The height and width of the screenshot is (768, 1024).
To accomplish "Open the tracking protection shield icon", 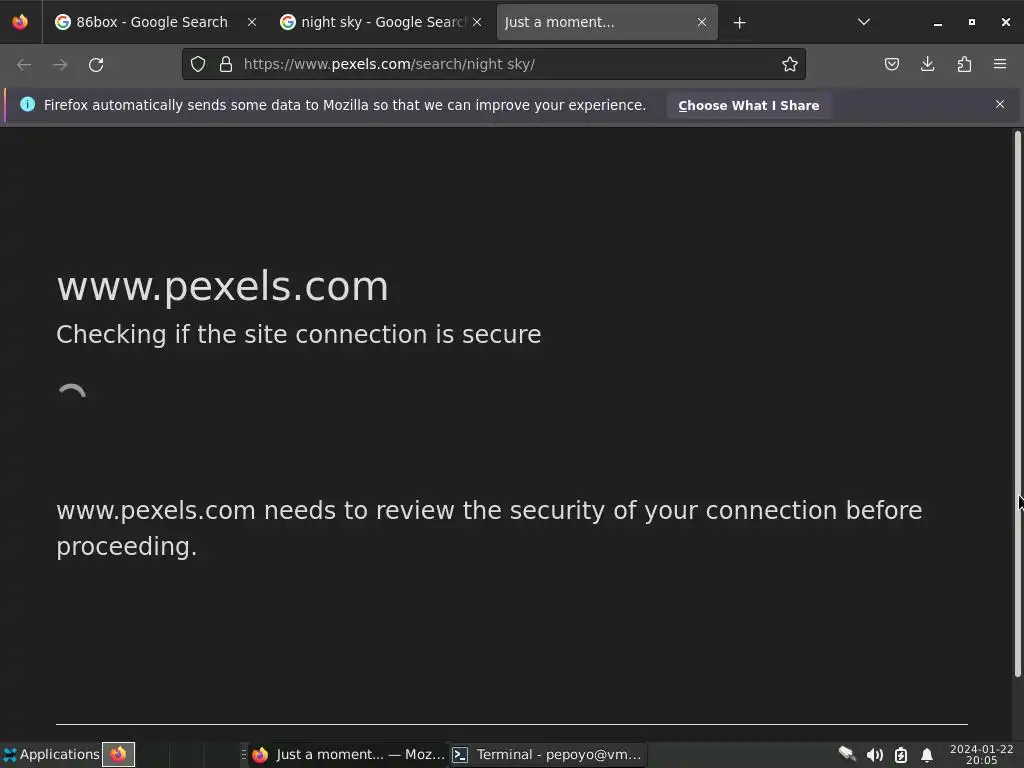I will coord(198,64).
